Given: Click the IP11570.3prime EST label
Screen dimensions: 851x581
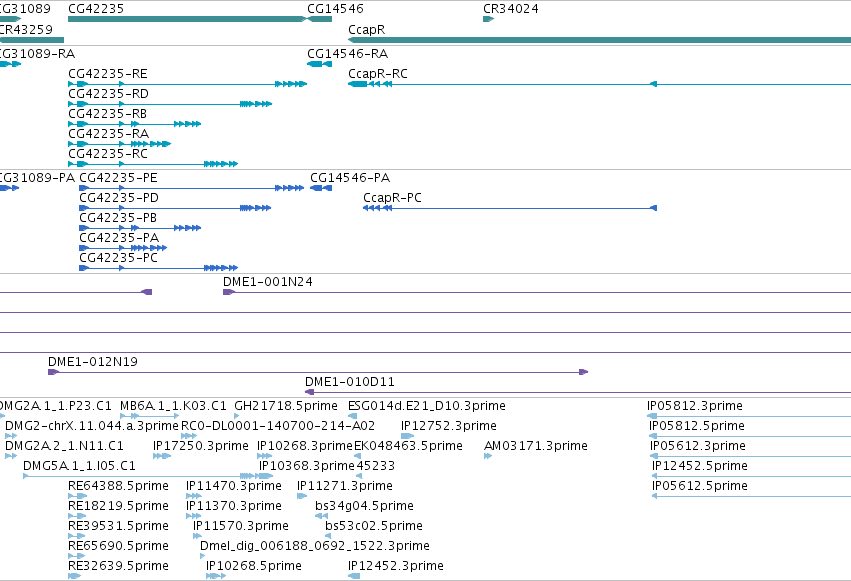Looking at the screenshot, I should coord(241,526).
